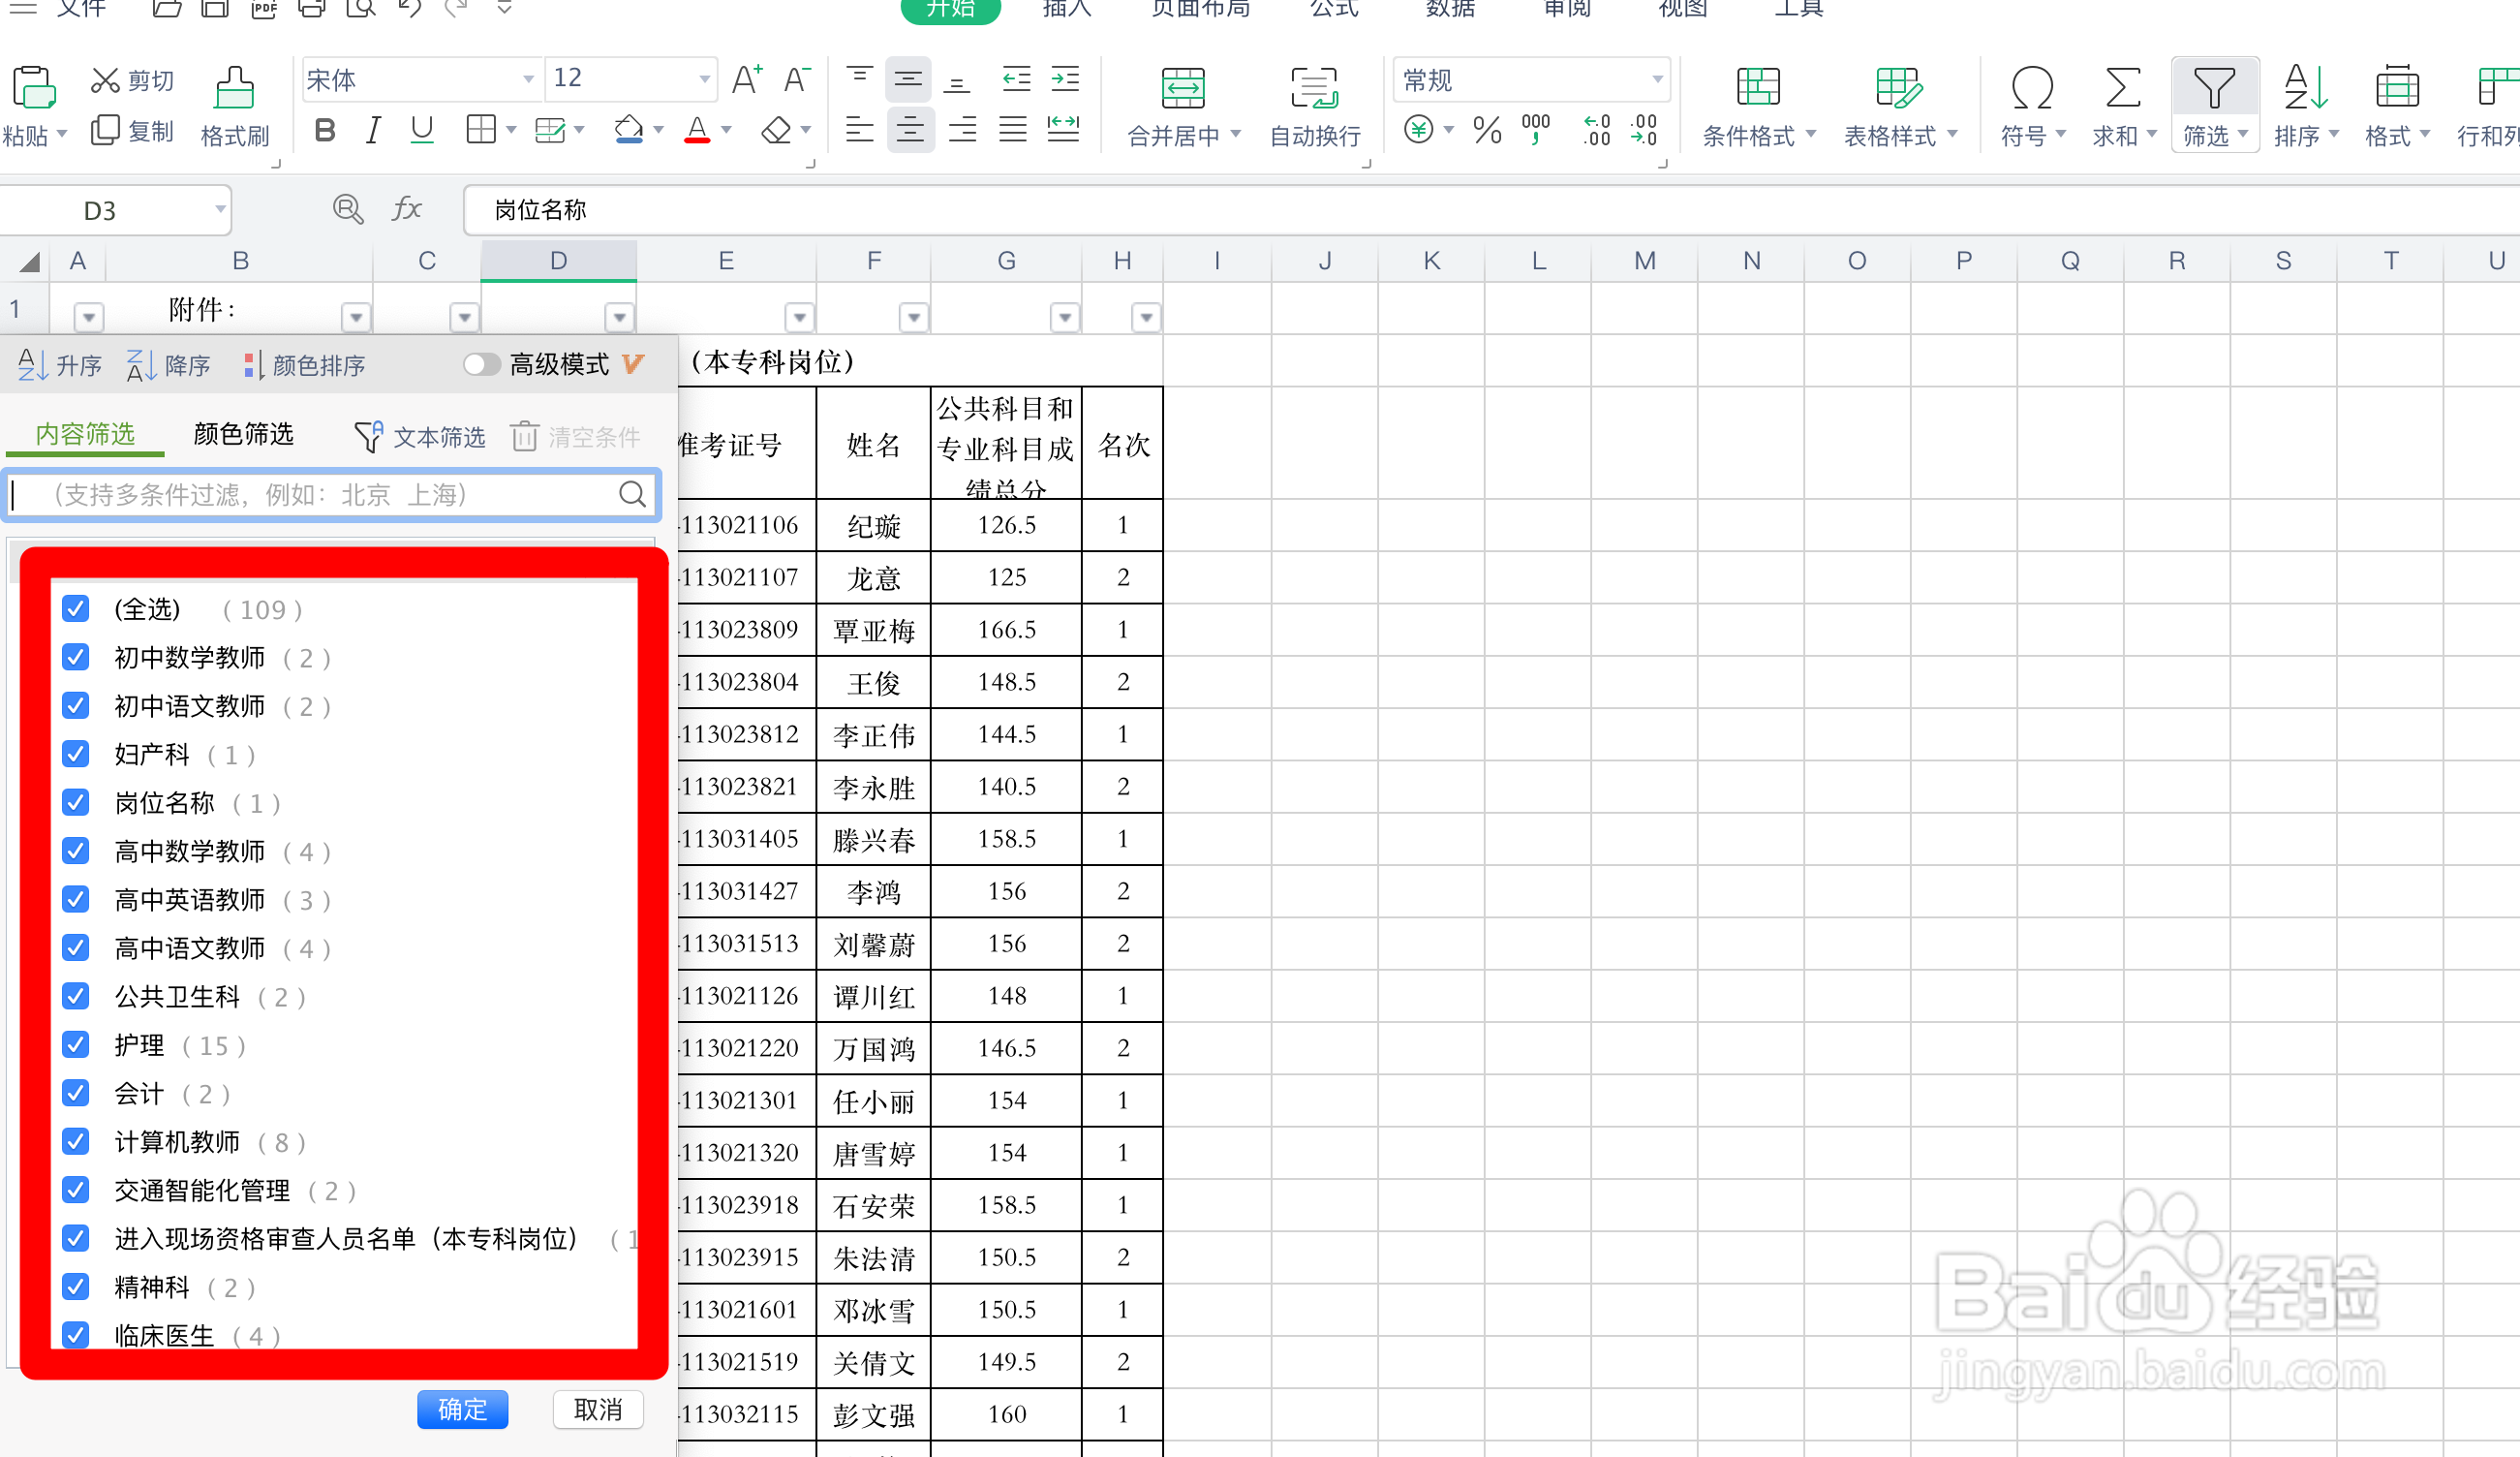Click the Auto Wrap (自动换行) icon

pyautogui.click(x=1314, y=88)
